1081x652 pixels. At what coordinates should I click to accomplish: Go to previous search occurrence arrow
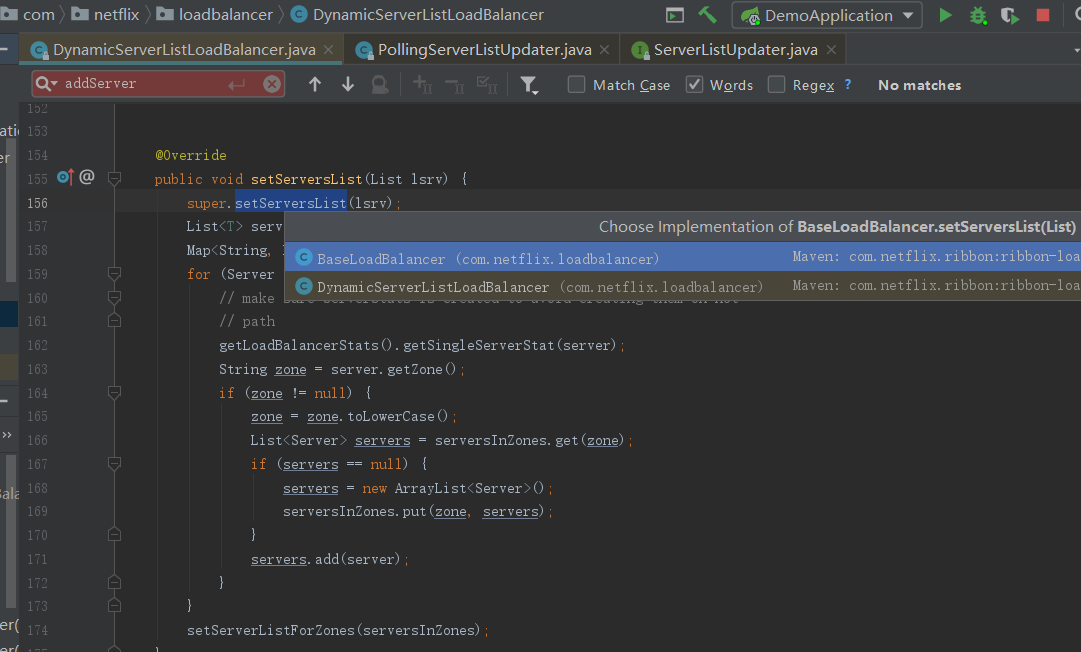coord(315,84)
